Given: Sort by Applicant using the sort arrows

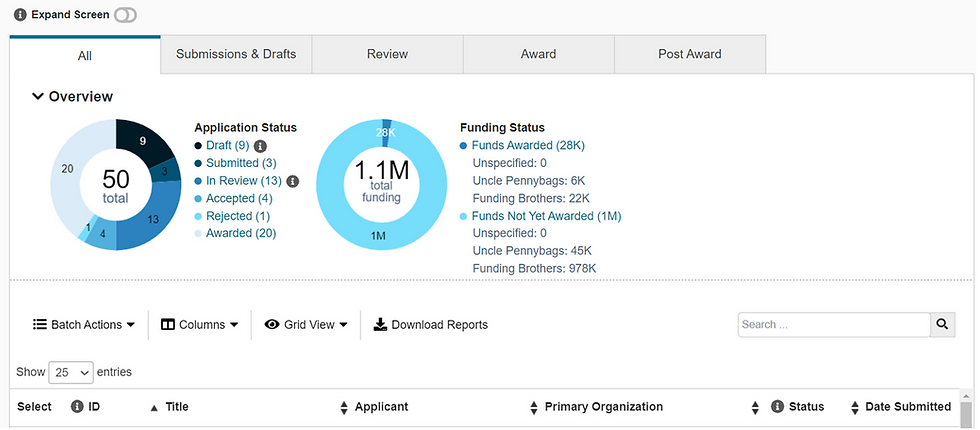Looking at the screenshot, I should [345, 408].
